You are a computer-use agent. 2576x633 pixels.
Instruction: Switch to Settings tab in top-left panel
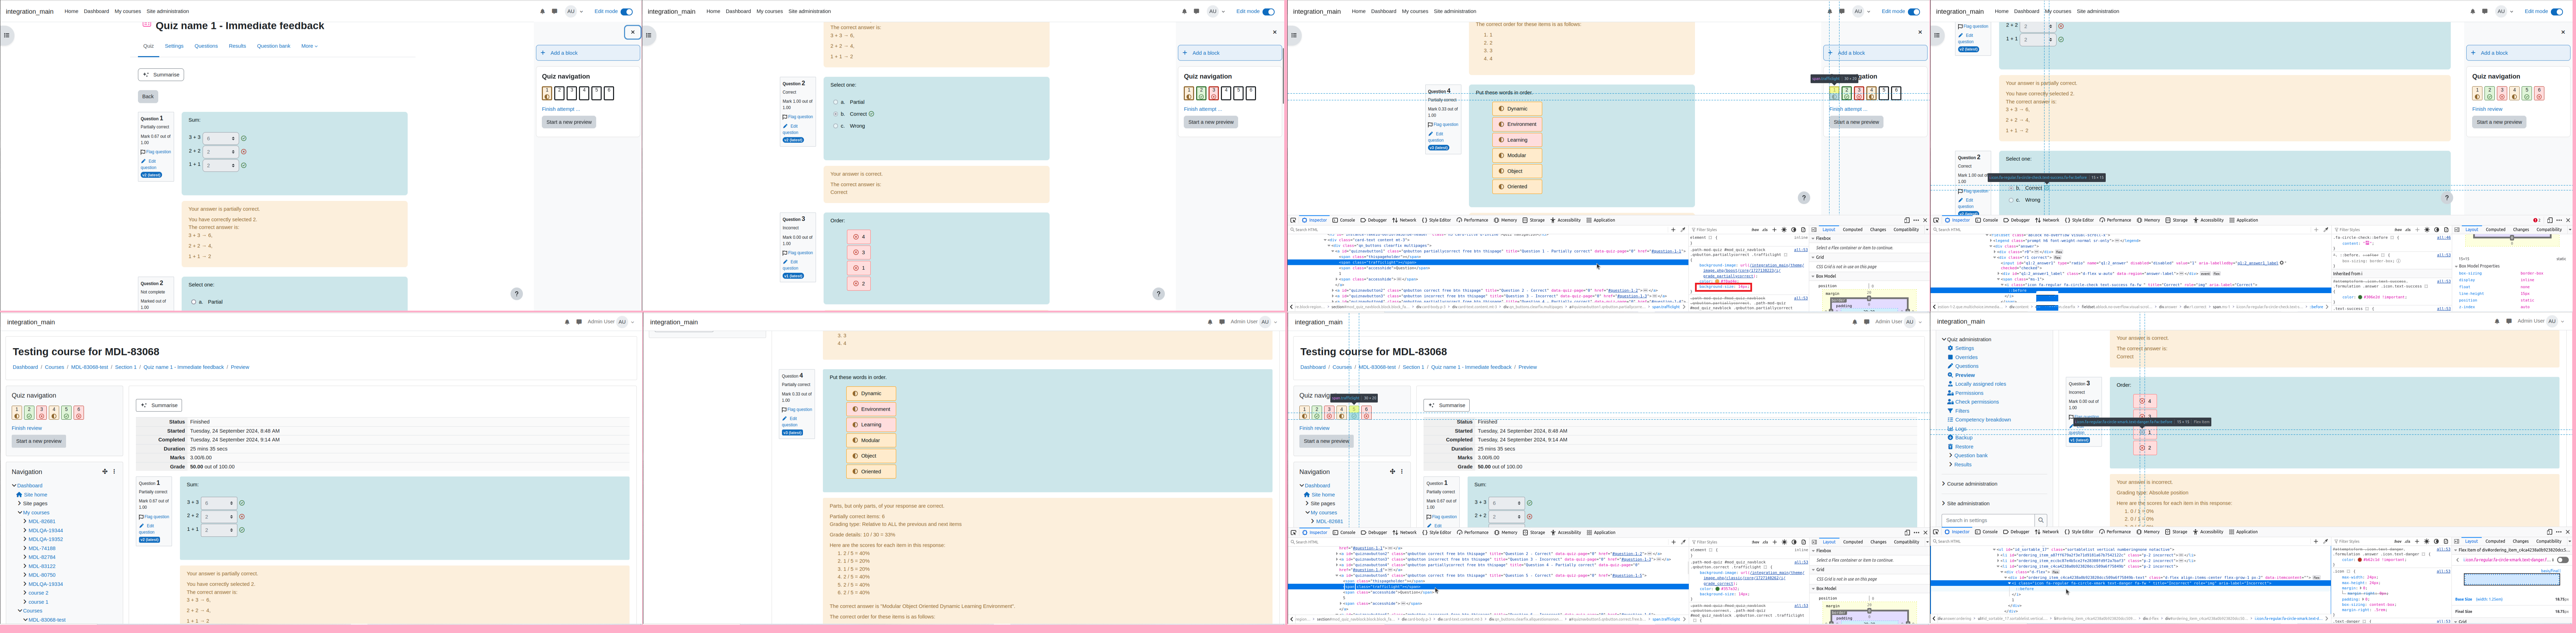(174, 46)
